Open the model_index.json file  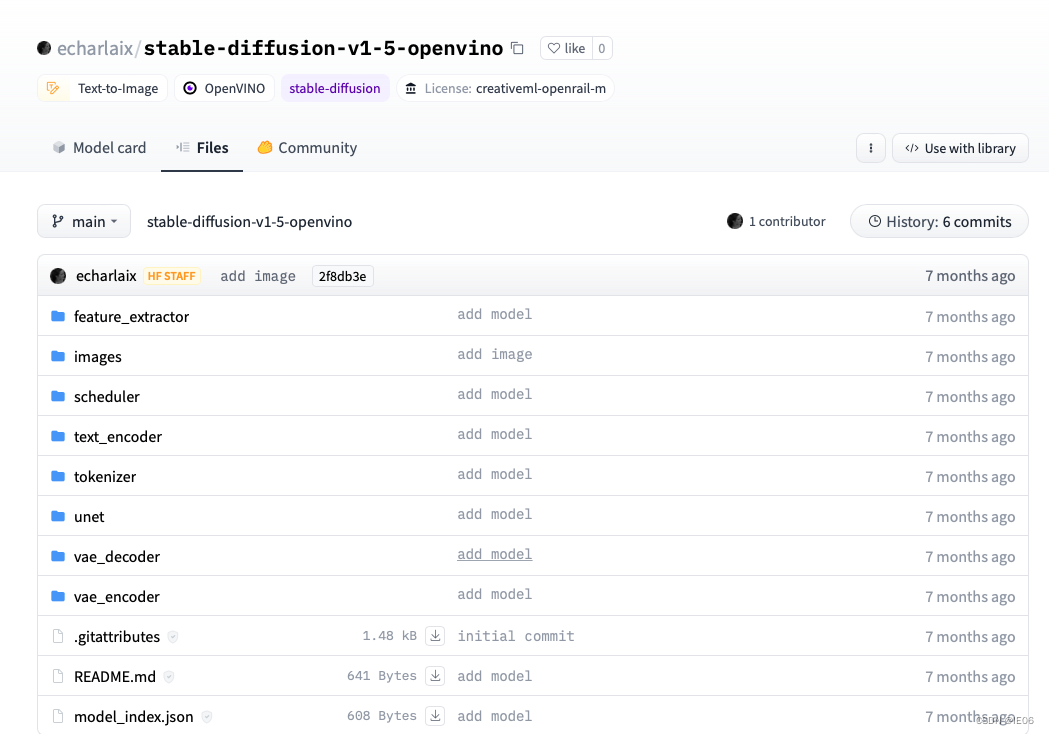click(134, 717)
